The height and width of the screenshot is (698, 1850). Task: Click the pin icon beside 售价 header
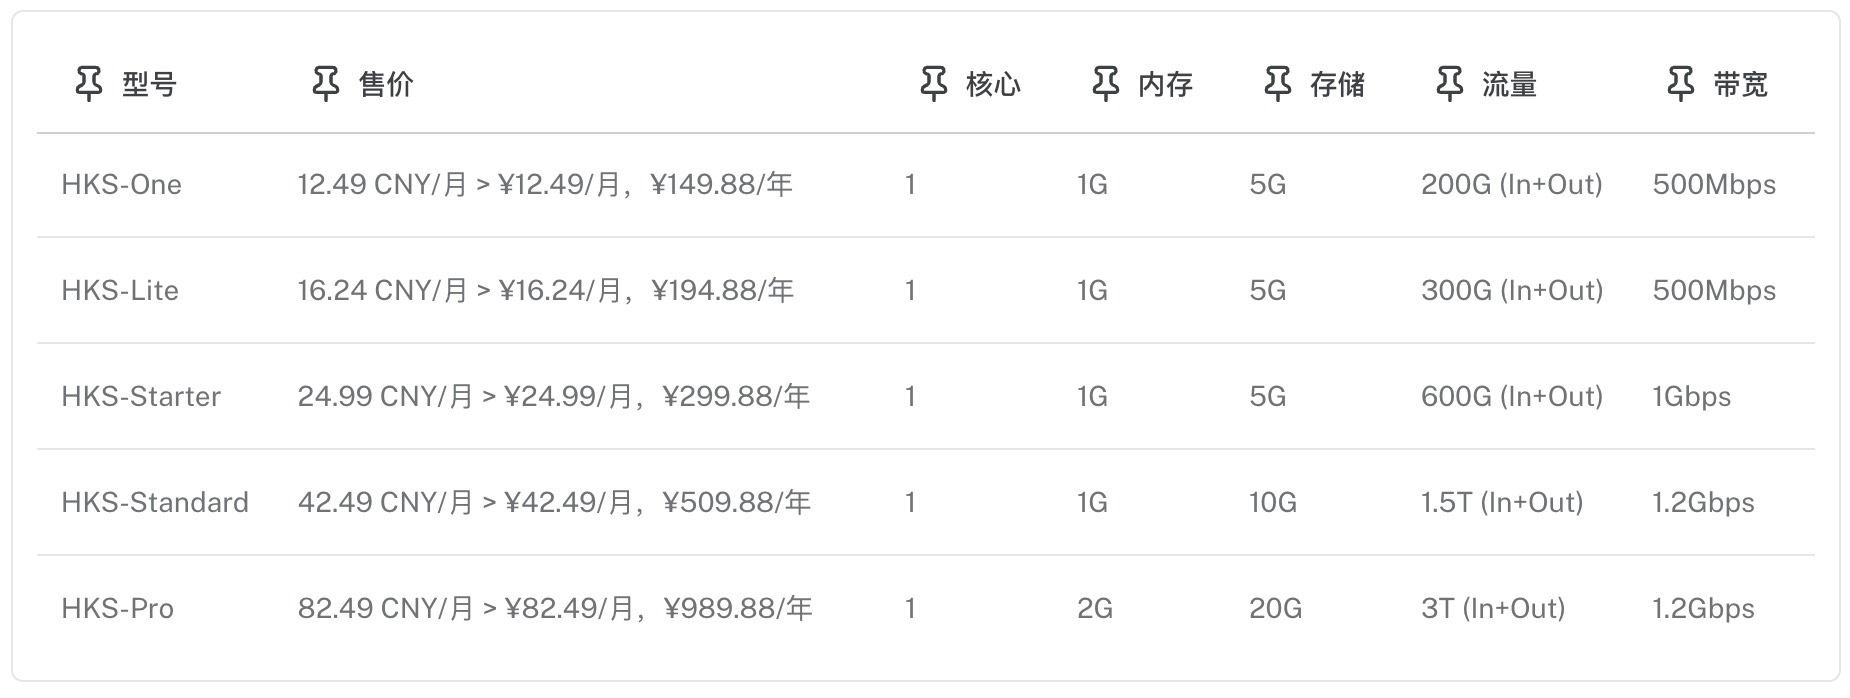click(x=325, y=84)
